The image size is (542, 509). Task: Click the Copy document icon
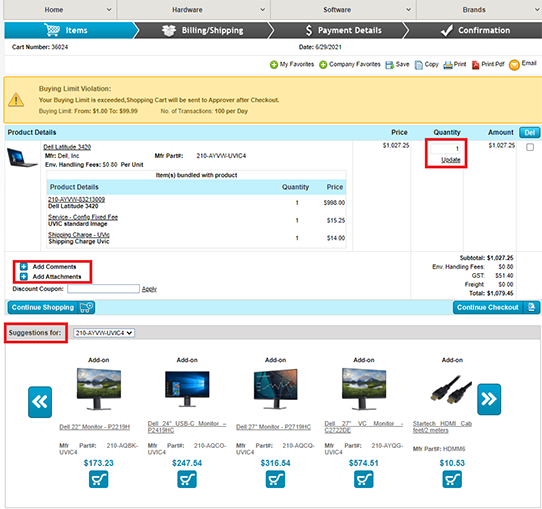coord(418,65)
